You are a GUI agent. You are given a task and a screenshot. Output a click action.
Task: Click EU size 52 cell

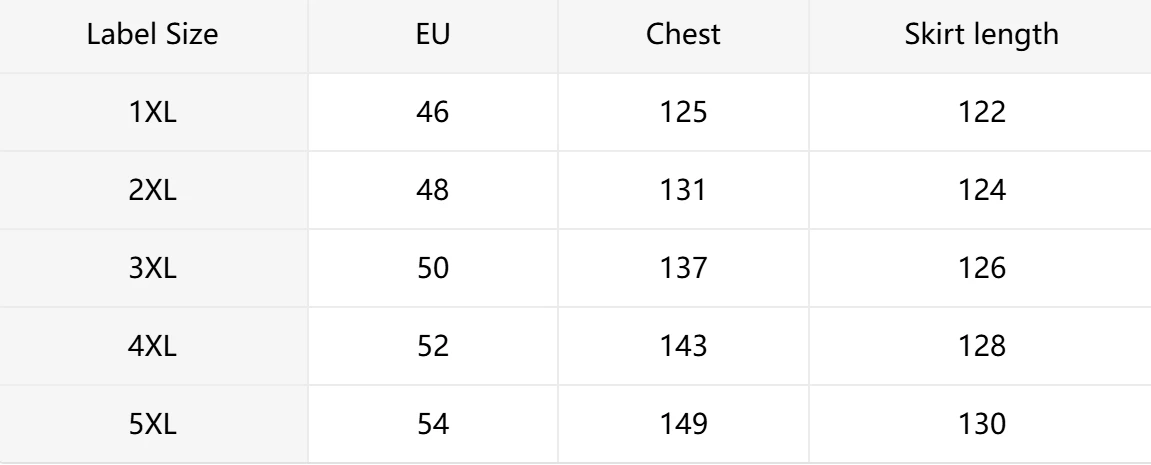[x=432, y=346]
